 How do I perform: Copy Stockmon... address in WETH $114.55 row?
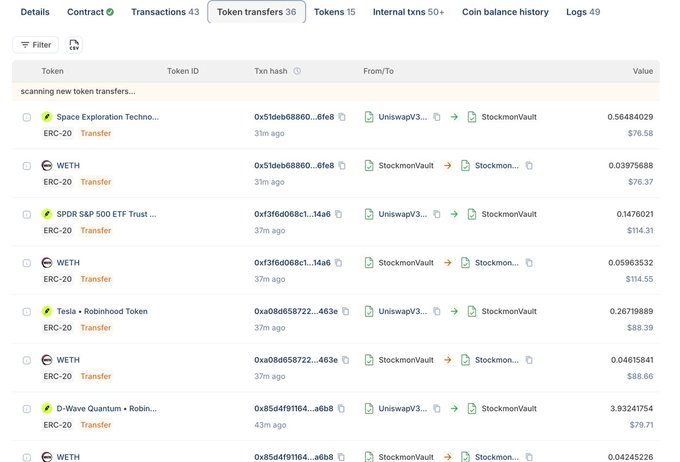(x=529, y=262)
